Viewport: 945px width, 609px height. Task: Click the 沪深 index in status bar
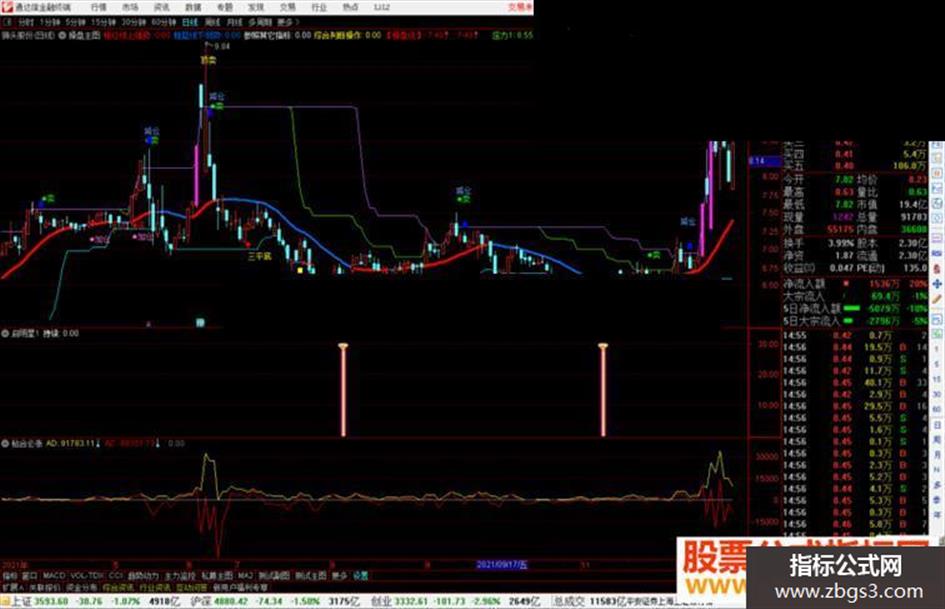200,602
